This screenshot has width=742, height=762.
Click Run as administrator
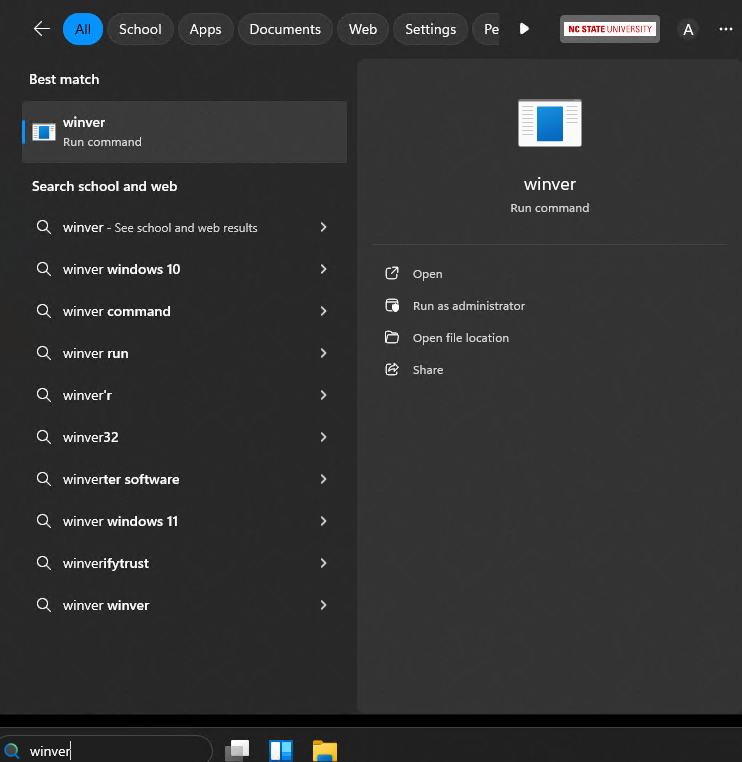[468, 306]
